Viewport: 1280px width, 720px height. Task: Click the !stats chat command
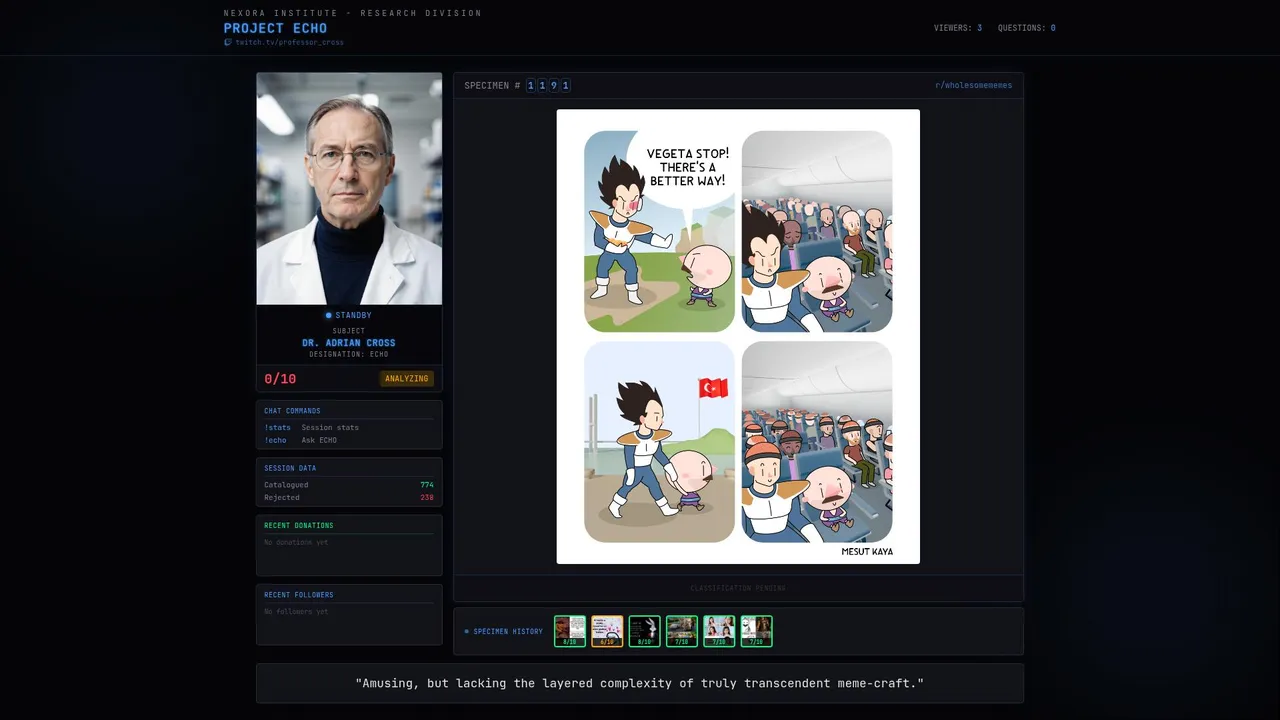coord(277,428)
